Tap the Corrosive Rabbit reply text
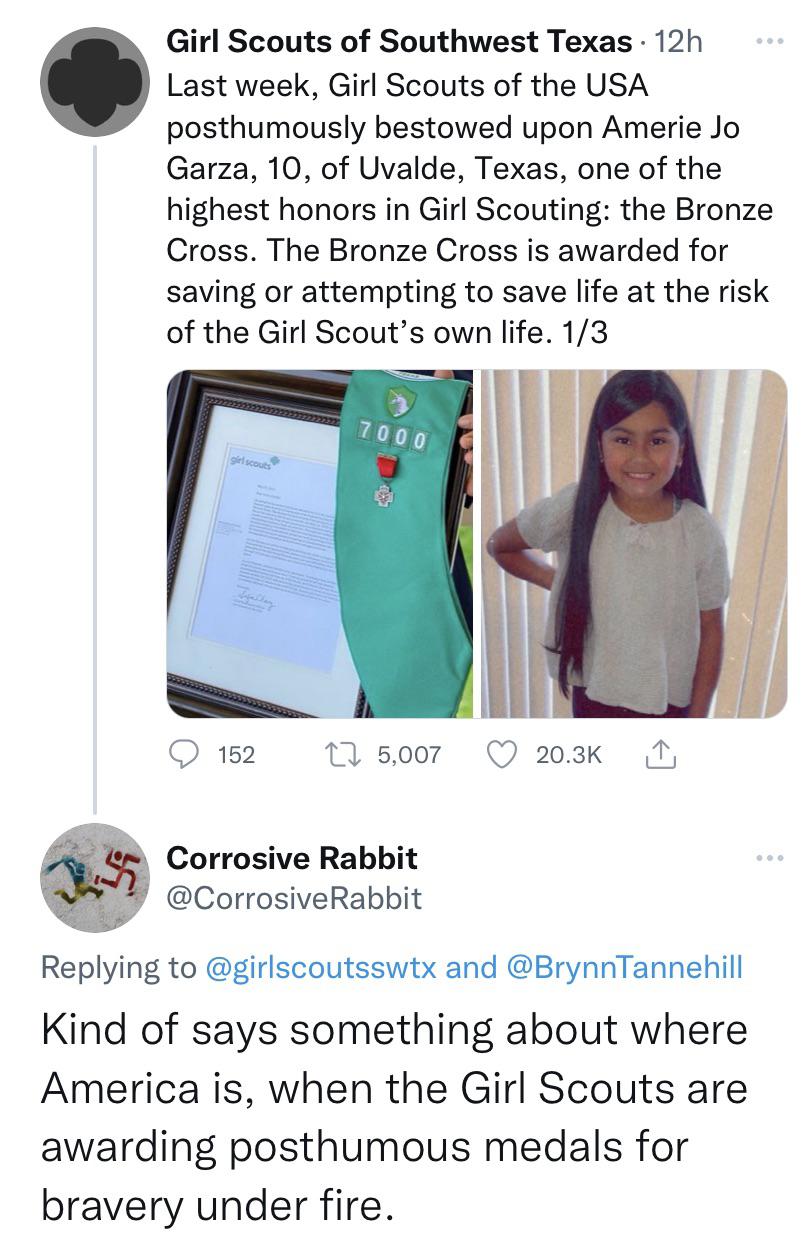Screen dimensions: 811x1248 [x=394, y=1117]
